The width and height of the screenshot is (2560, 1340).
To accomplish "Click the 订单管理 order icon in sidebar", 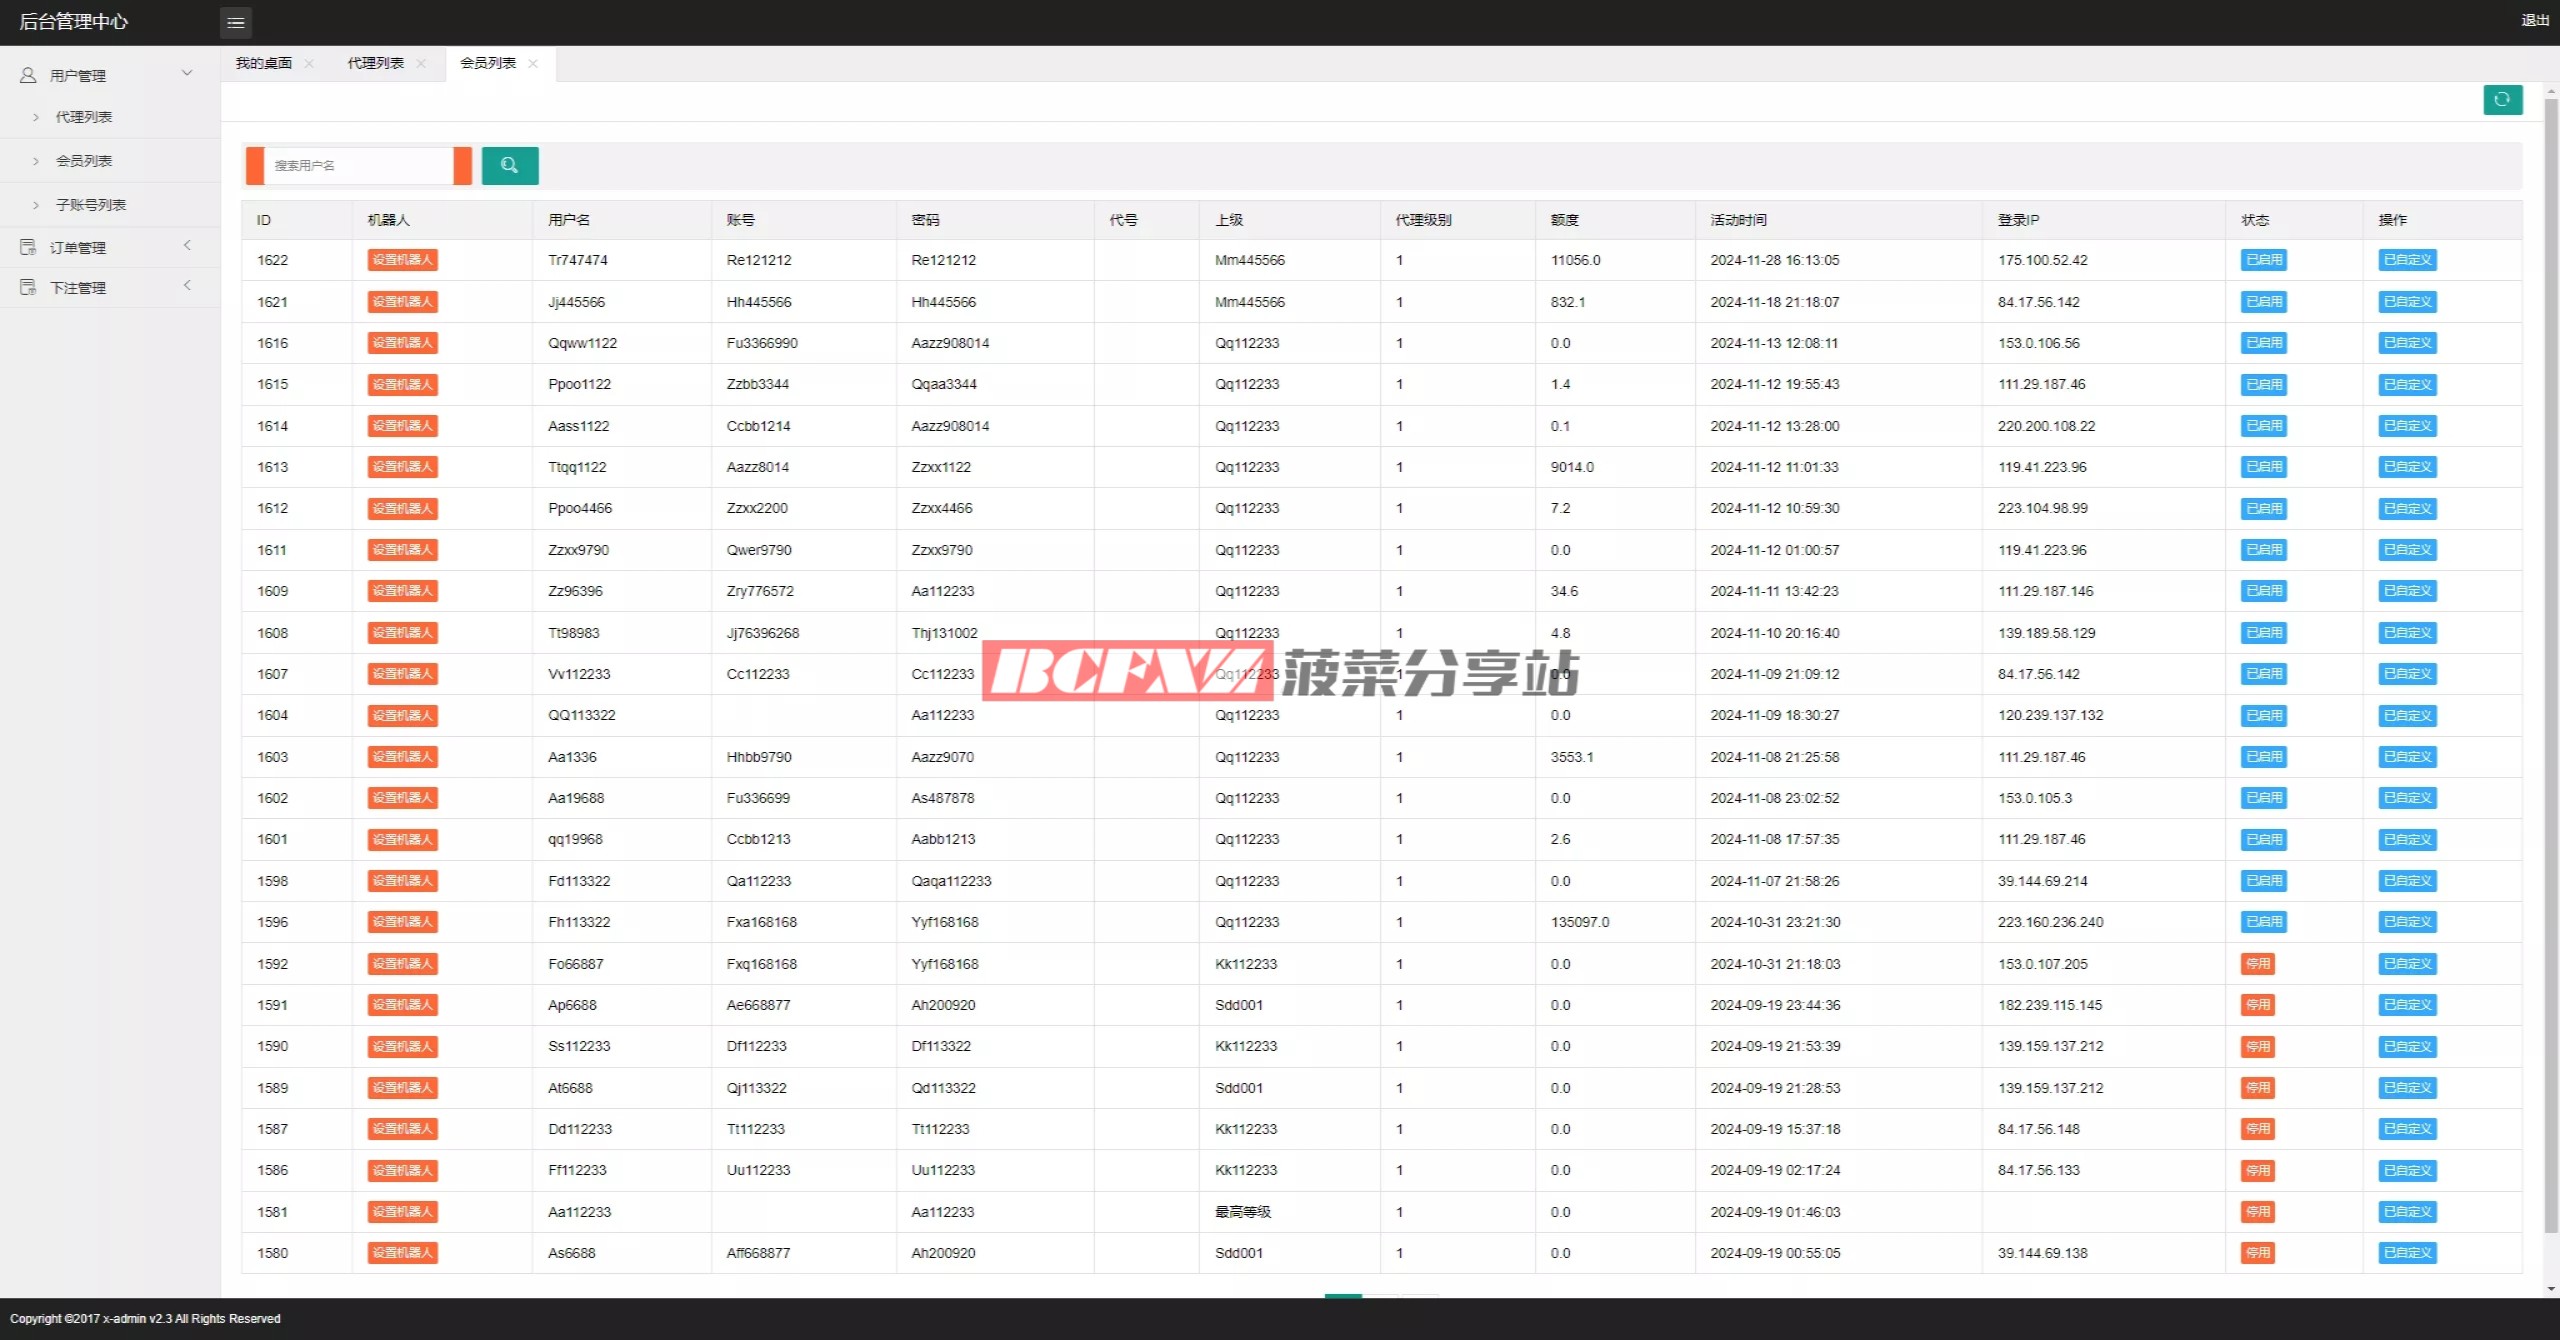I will (28, 247).
